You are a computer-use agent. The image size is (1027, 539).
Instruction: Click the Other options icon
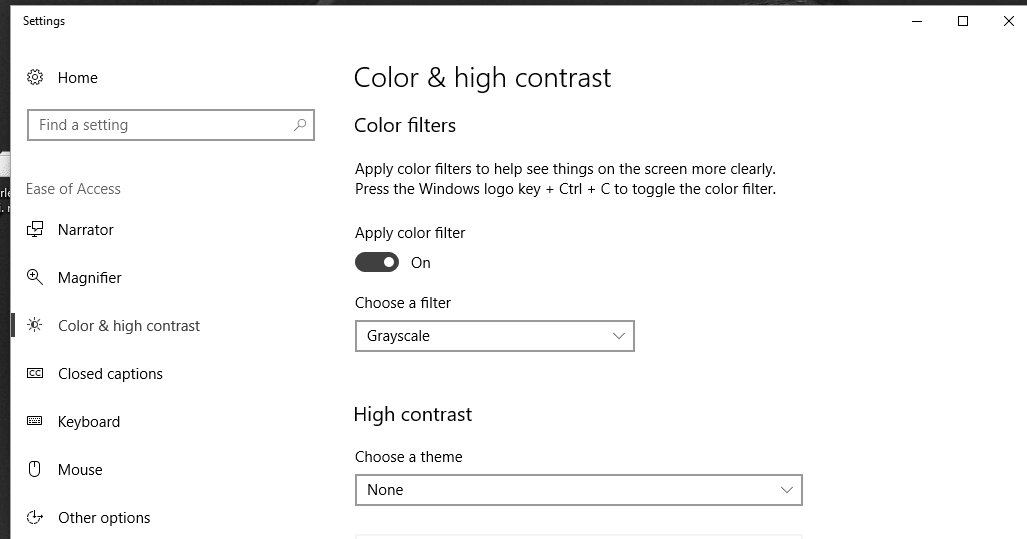[35, 517]
